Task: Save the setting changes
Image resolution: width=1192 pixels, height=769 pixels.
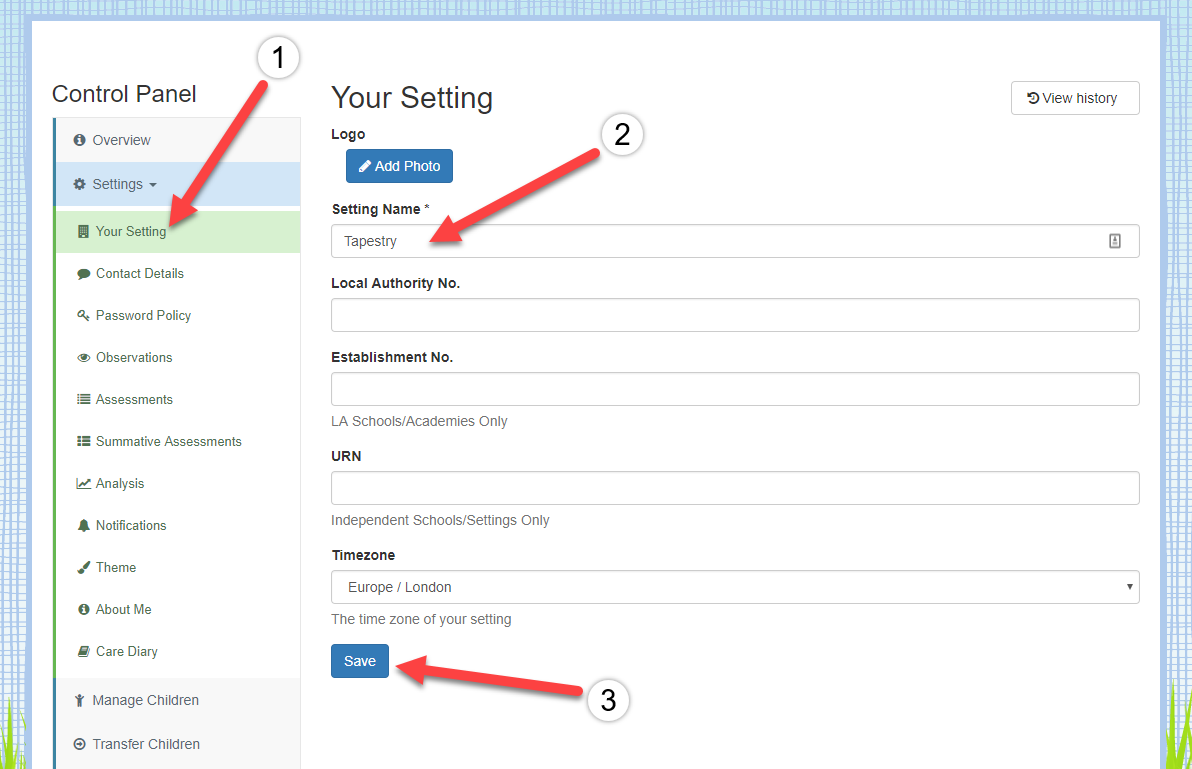Action: click(360, 661)
